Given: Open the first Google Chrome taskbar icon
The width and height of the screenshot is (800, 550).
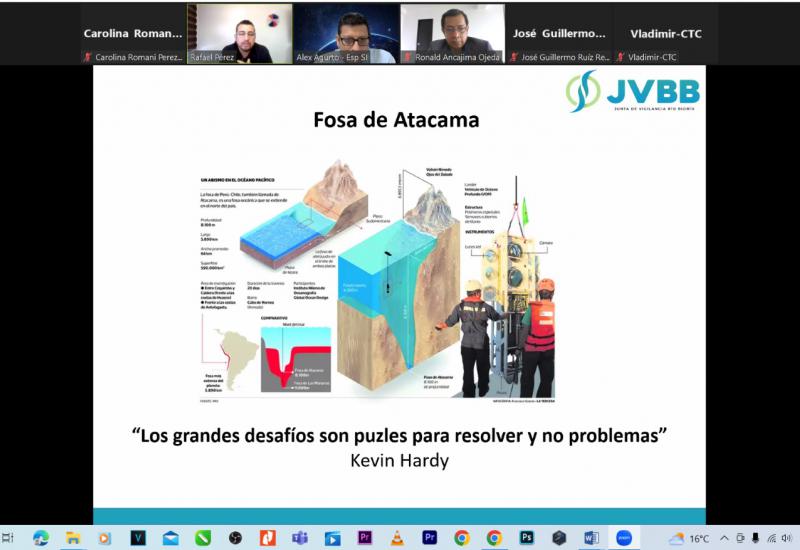Looking at the screenshot, I should coord(461,538).
